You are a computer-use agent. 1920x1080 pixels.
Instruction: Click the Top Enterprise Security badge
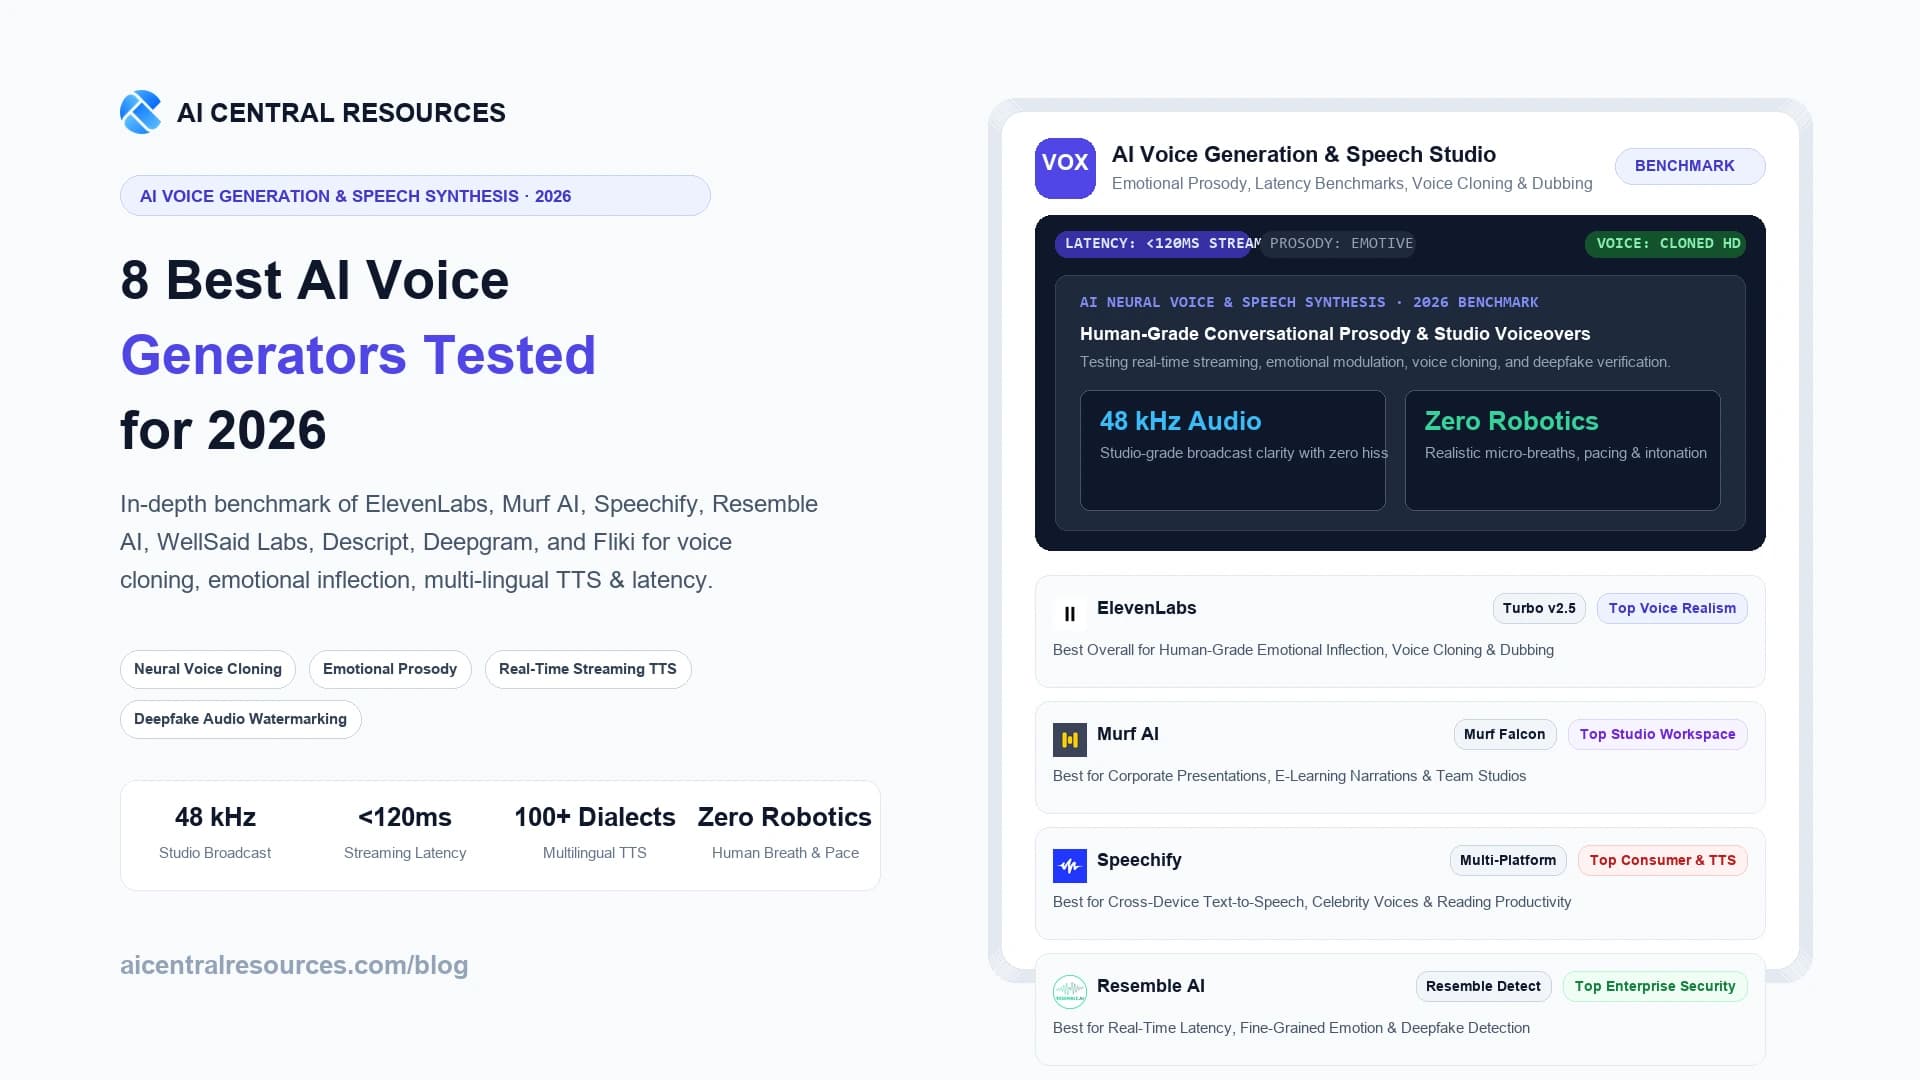[1655, 986]
